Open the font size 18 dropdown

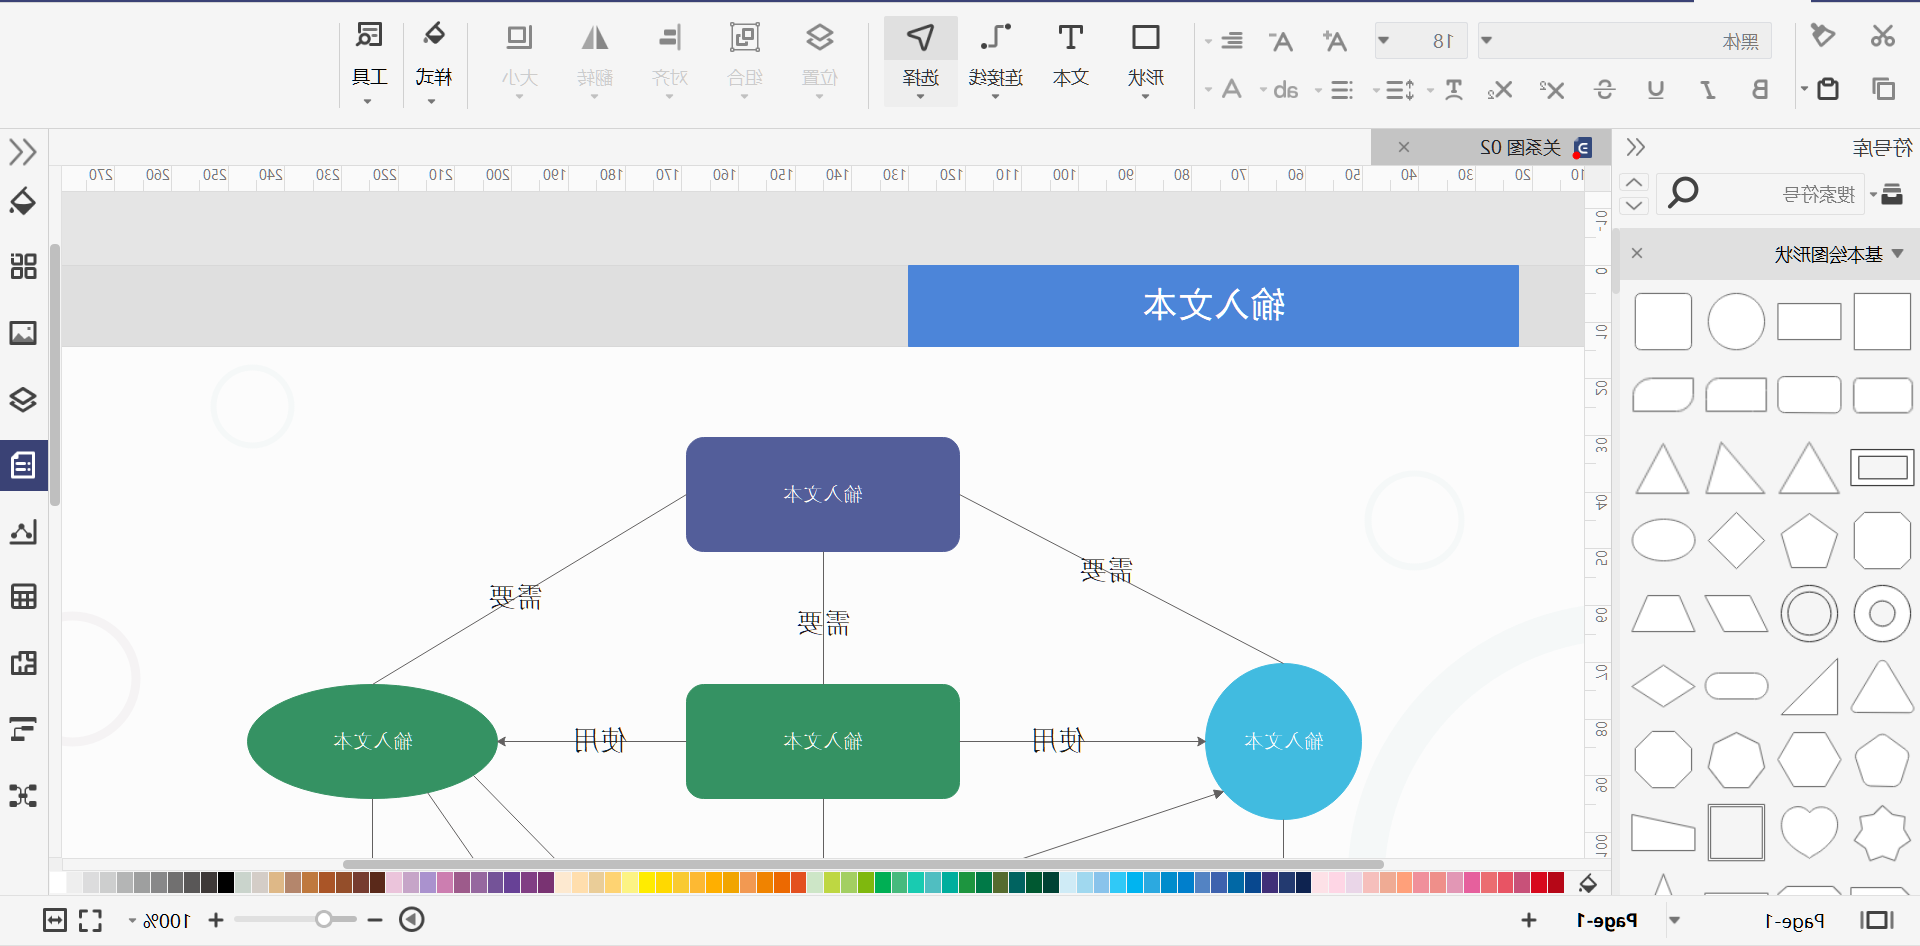pos(1384,41)
